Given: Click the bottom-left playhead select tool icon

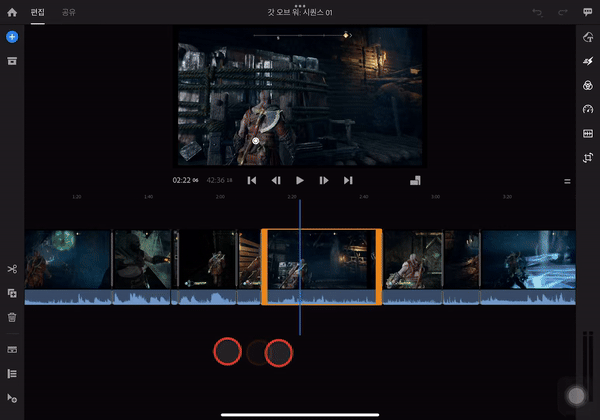Looking at the screenshot, I should click(12, 398).
